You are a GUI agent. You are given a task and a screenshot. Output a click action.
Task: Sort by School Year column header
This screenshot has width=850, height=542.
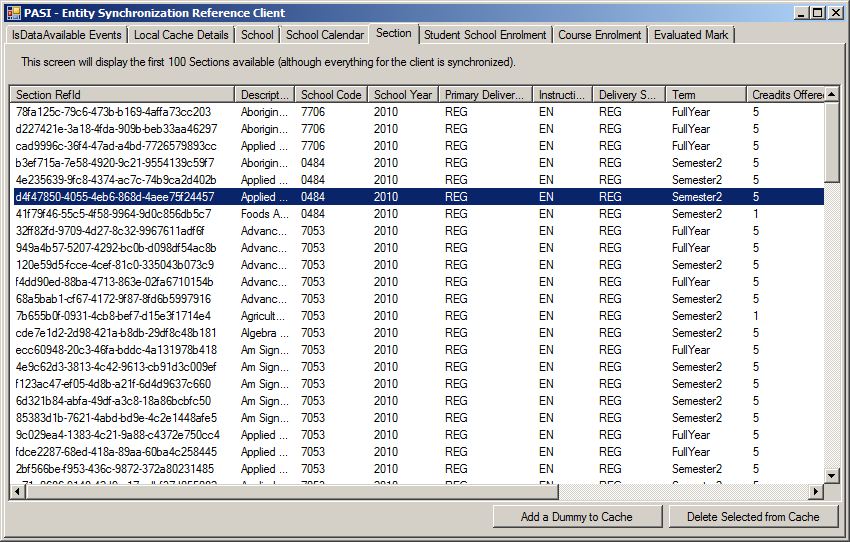pos(403,95)
